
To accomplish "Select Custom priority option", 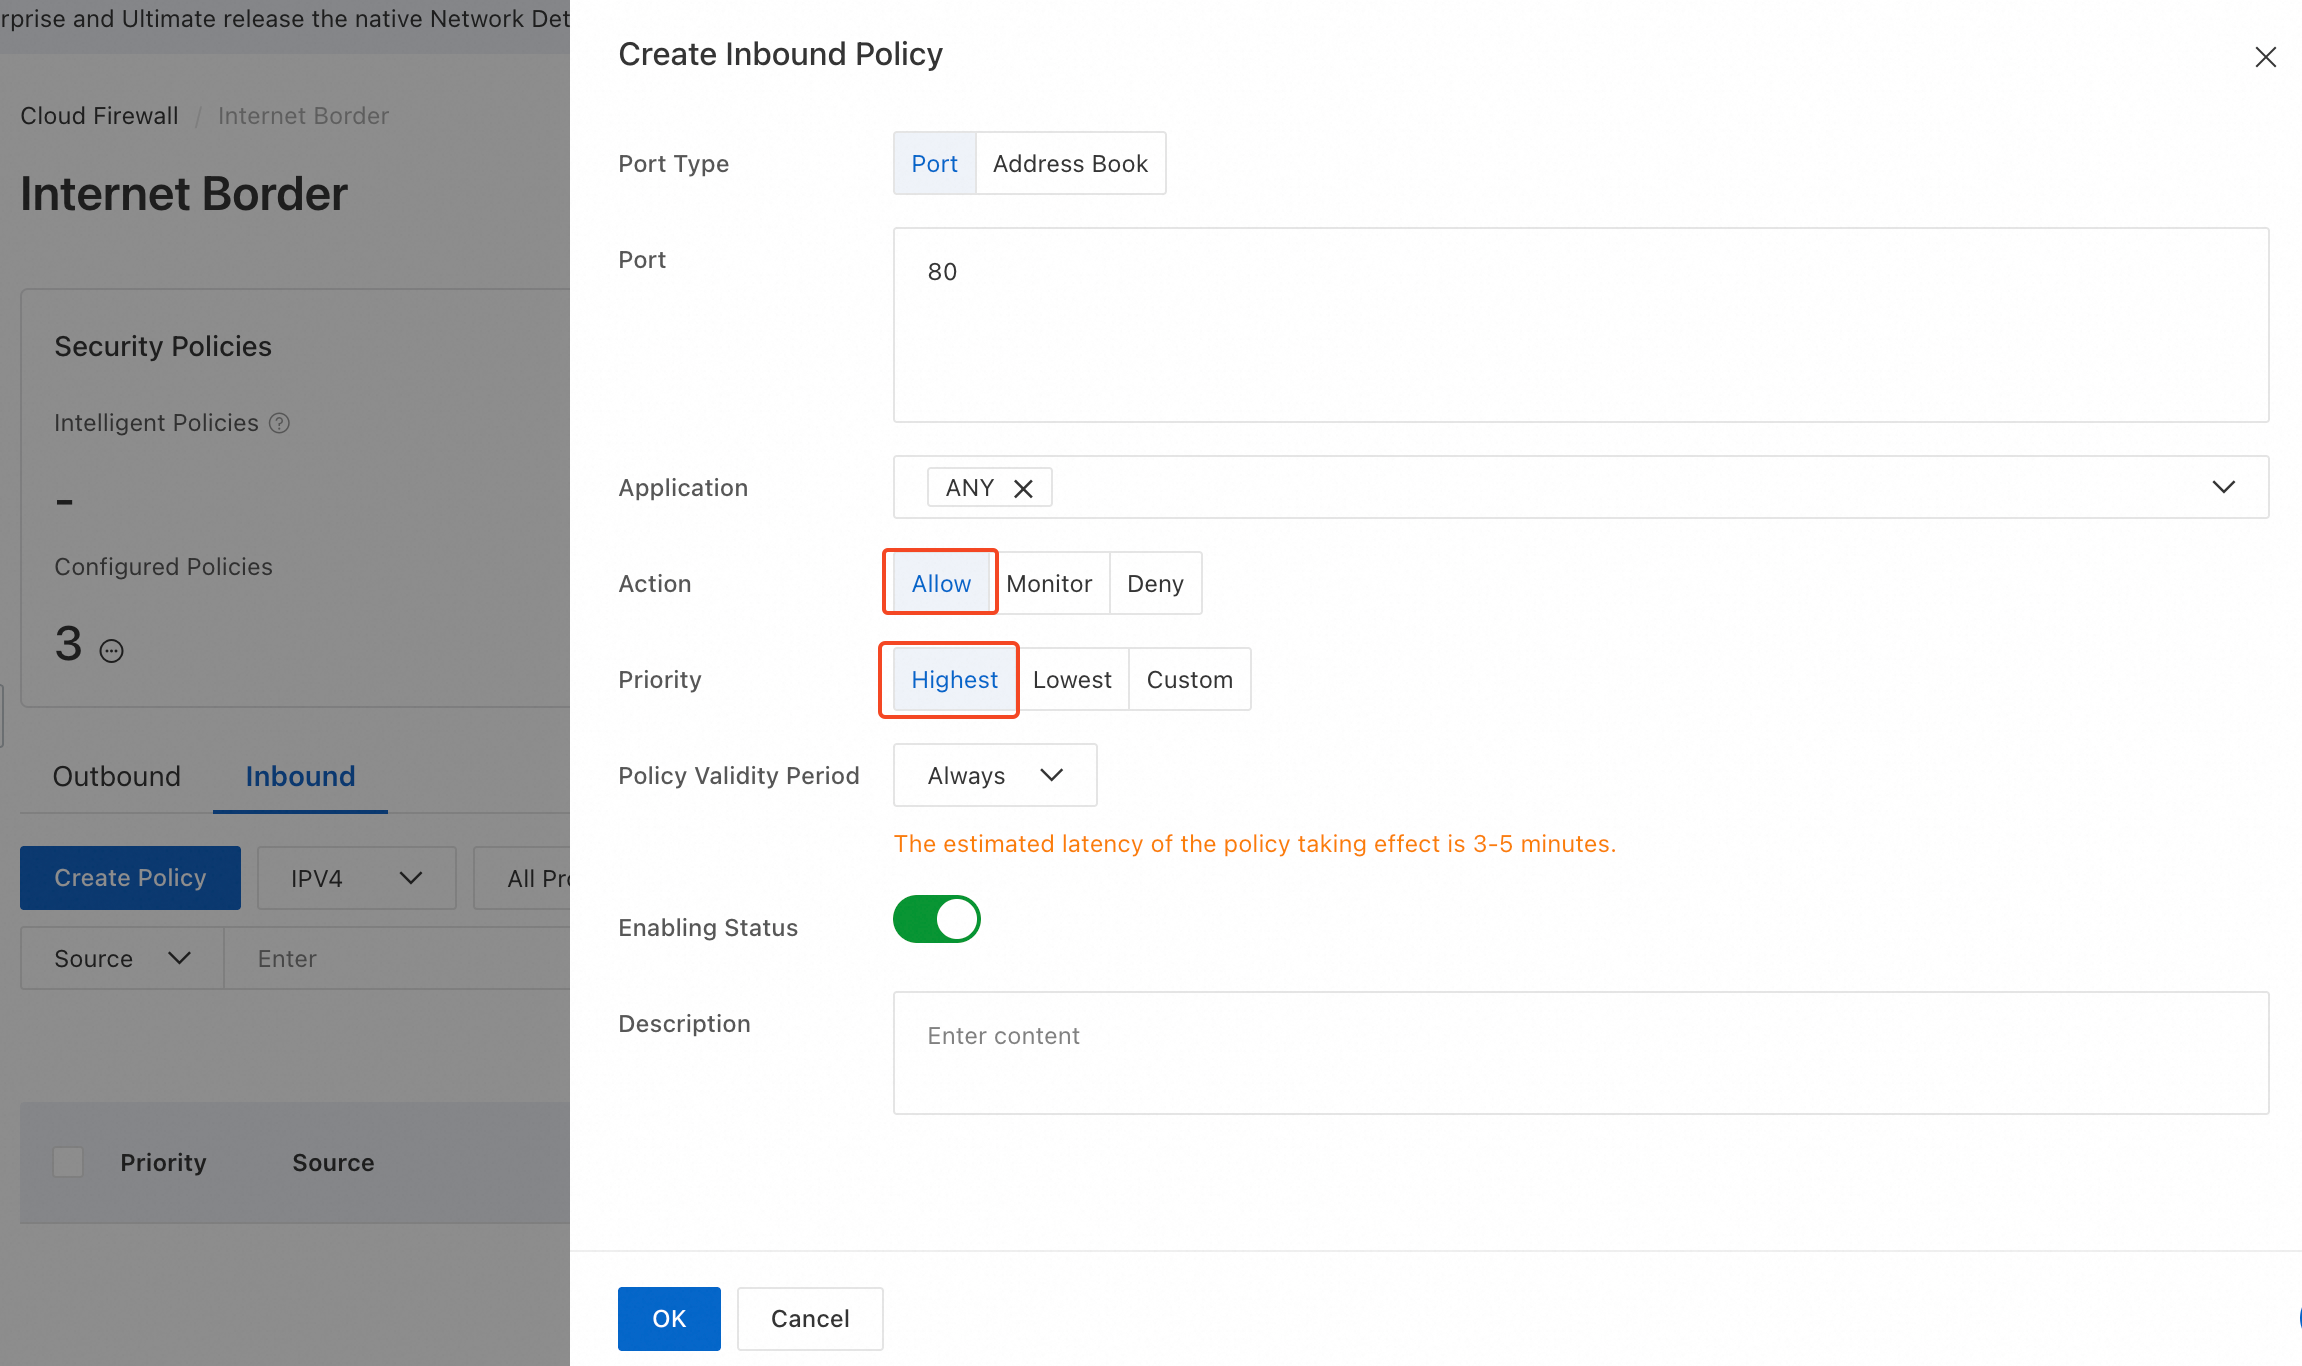I will pos(1189,679).
